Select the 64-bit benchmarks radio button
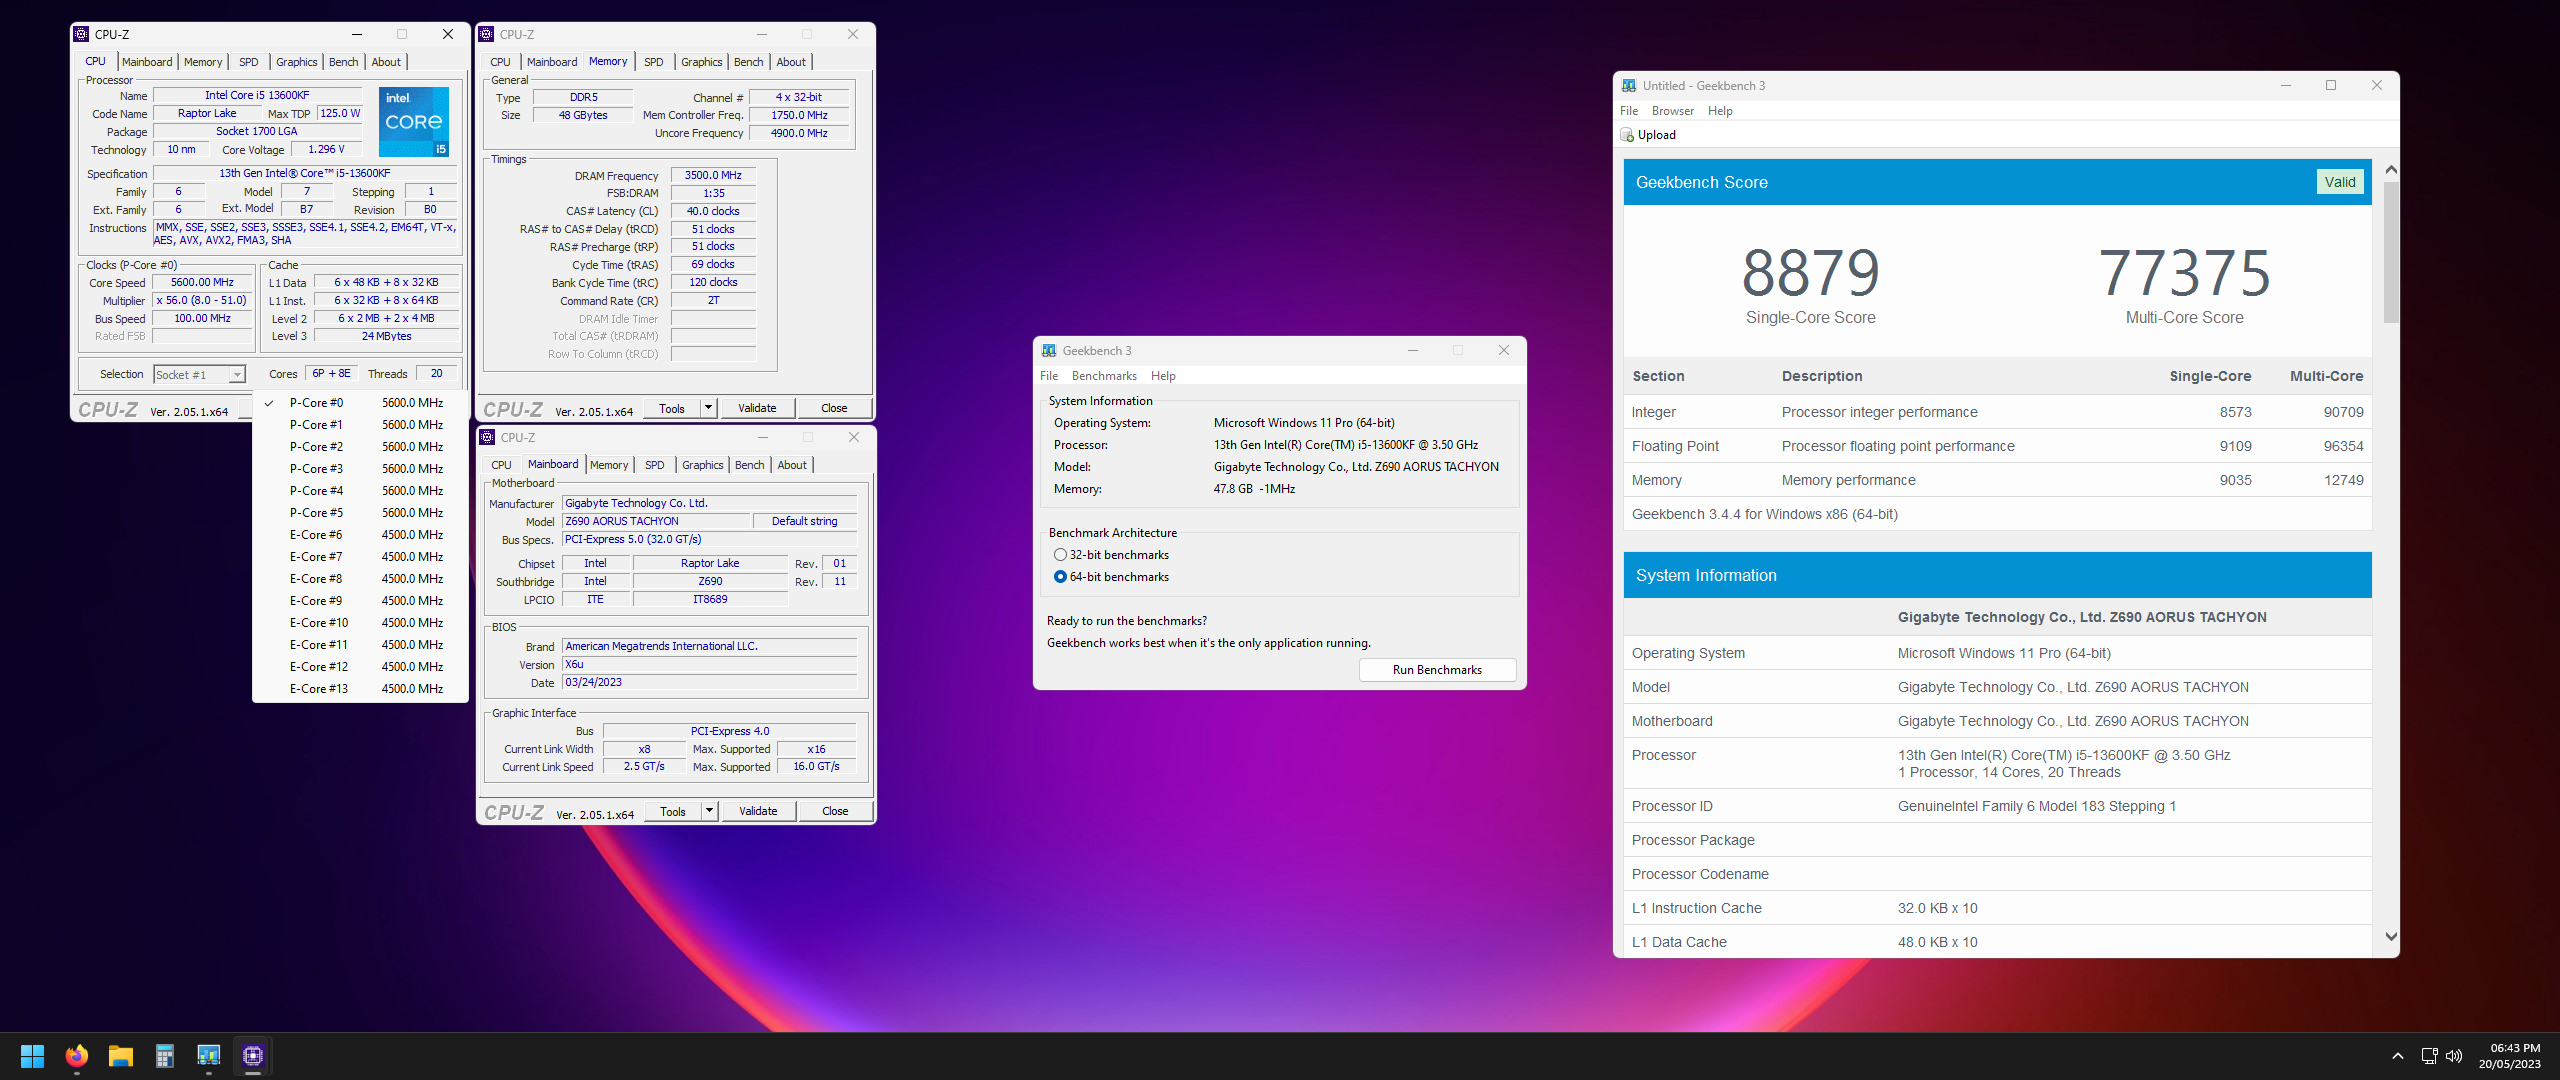 (1060, 577)
